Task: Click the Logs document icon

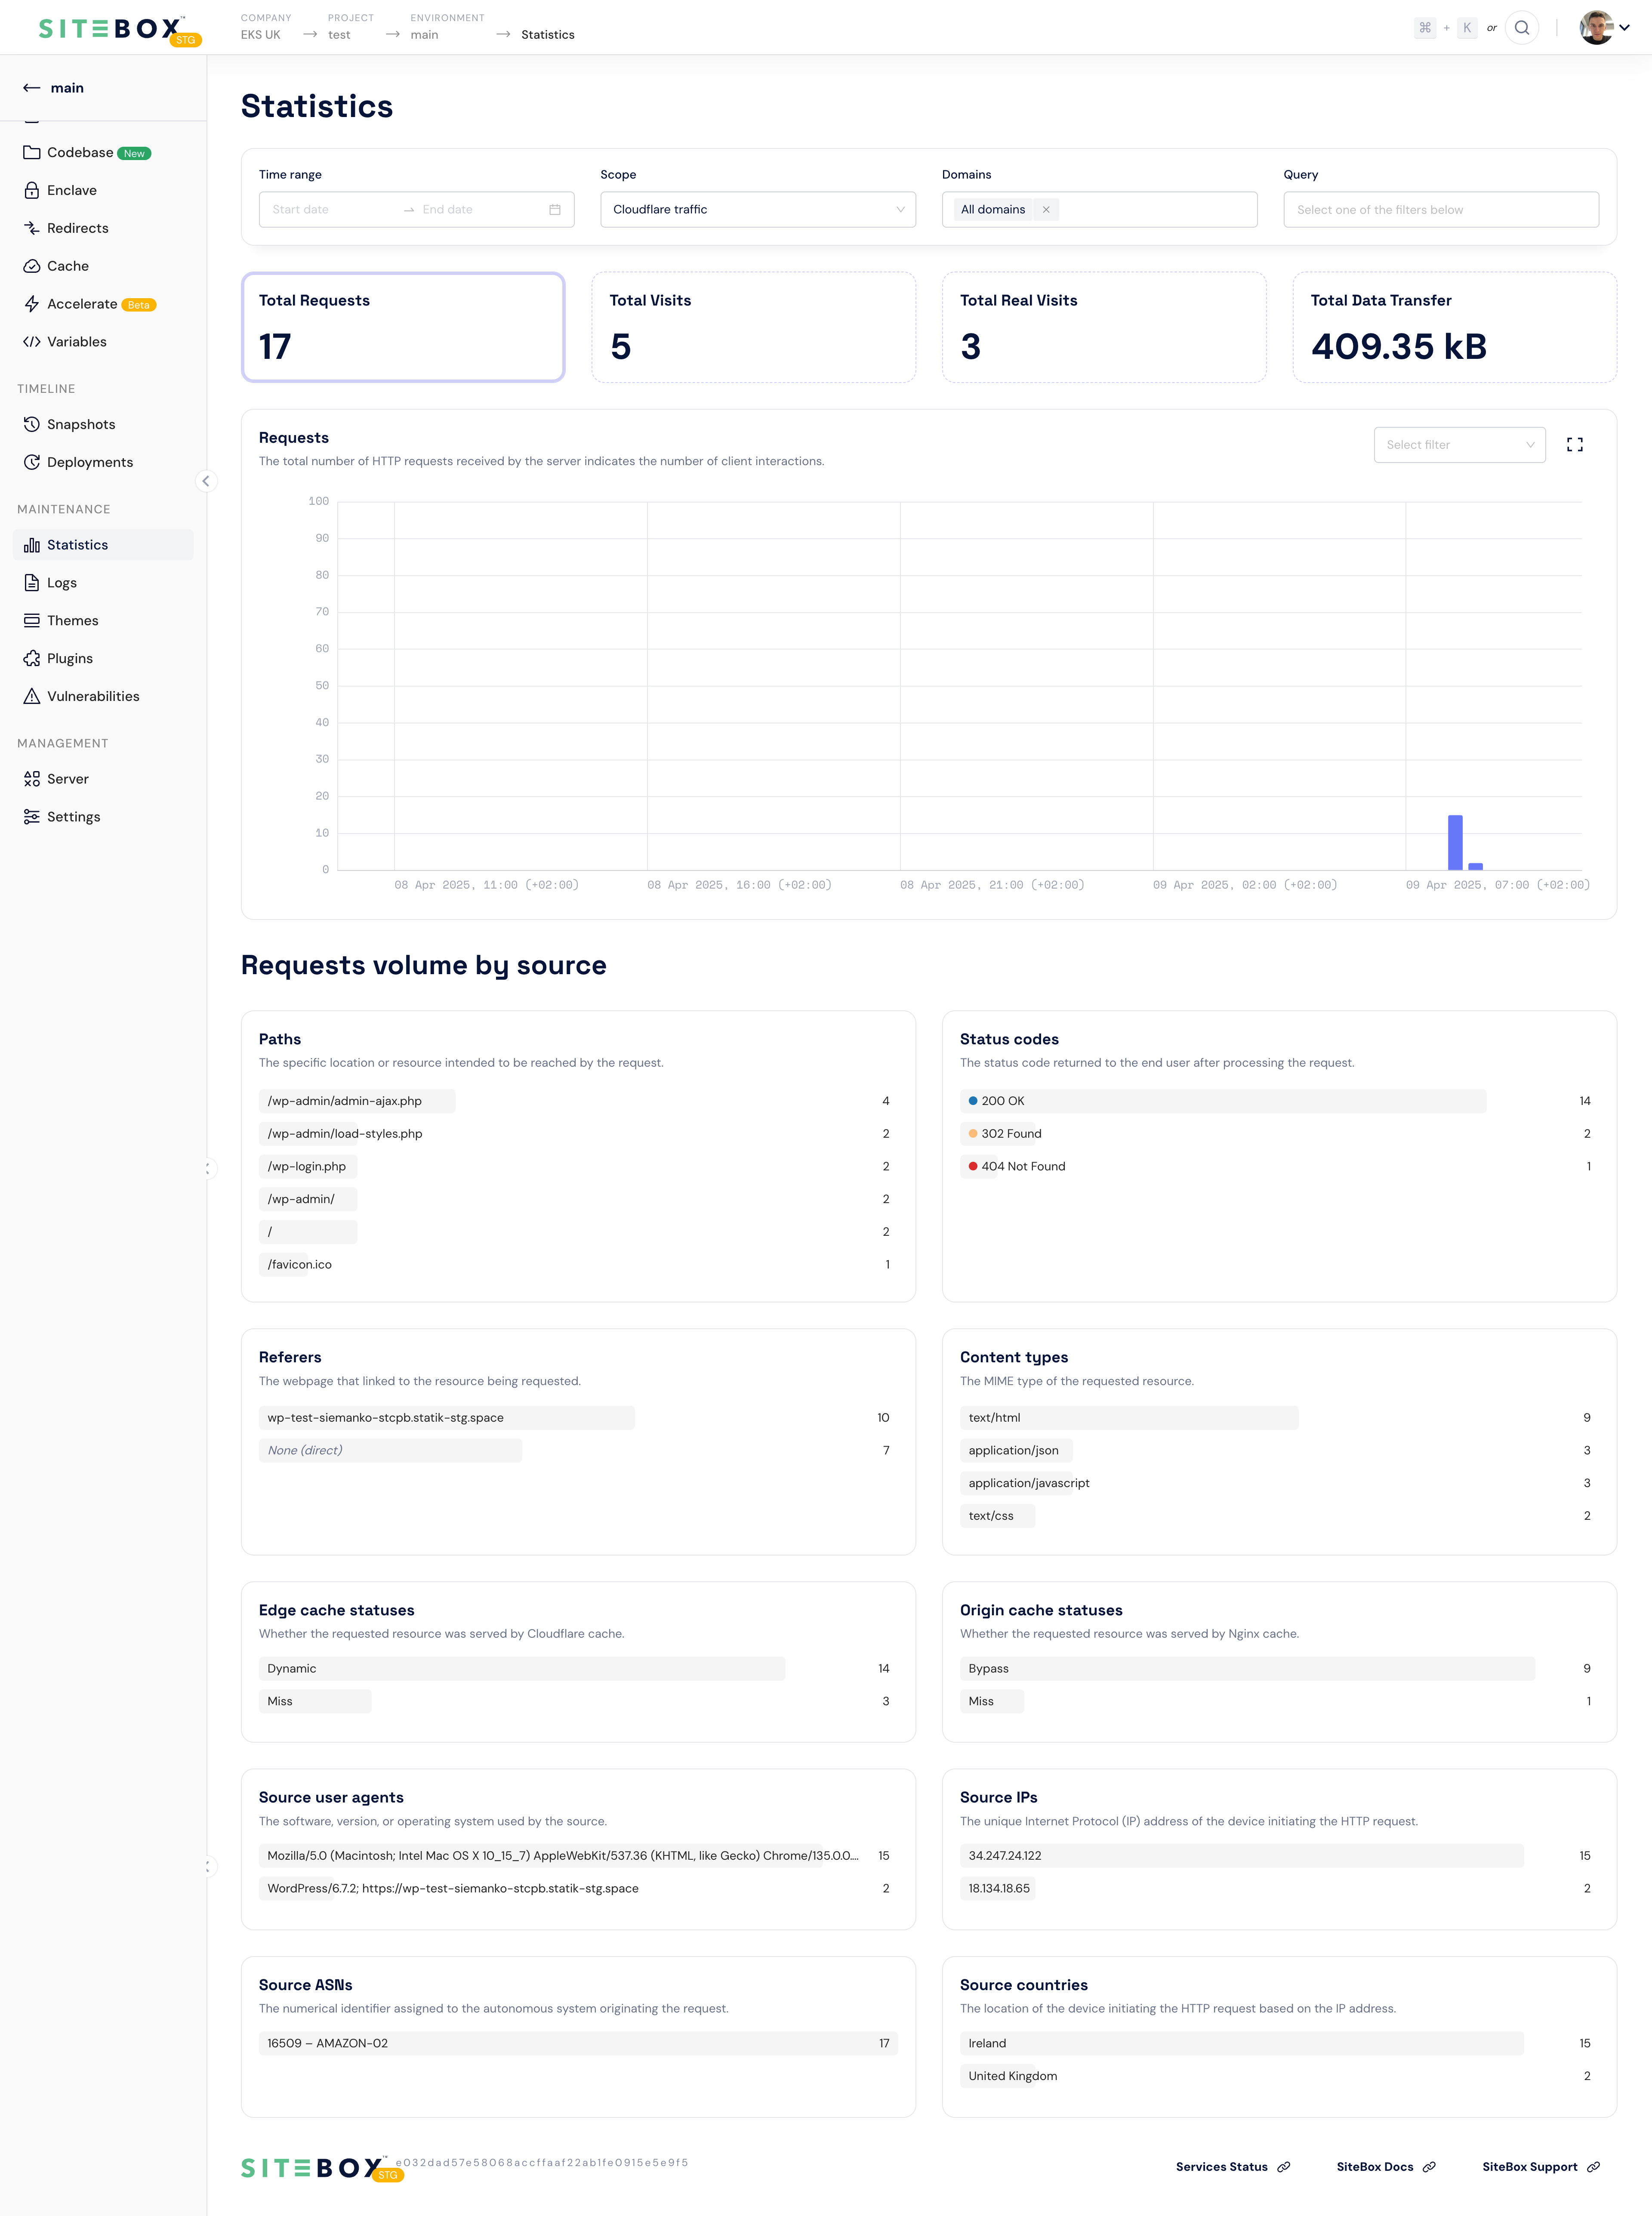Action: [x=32, y=583]
